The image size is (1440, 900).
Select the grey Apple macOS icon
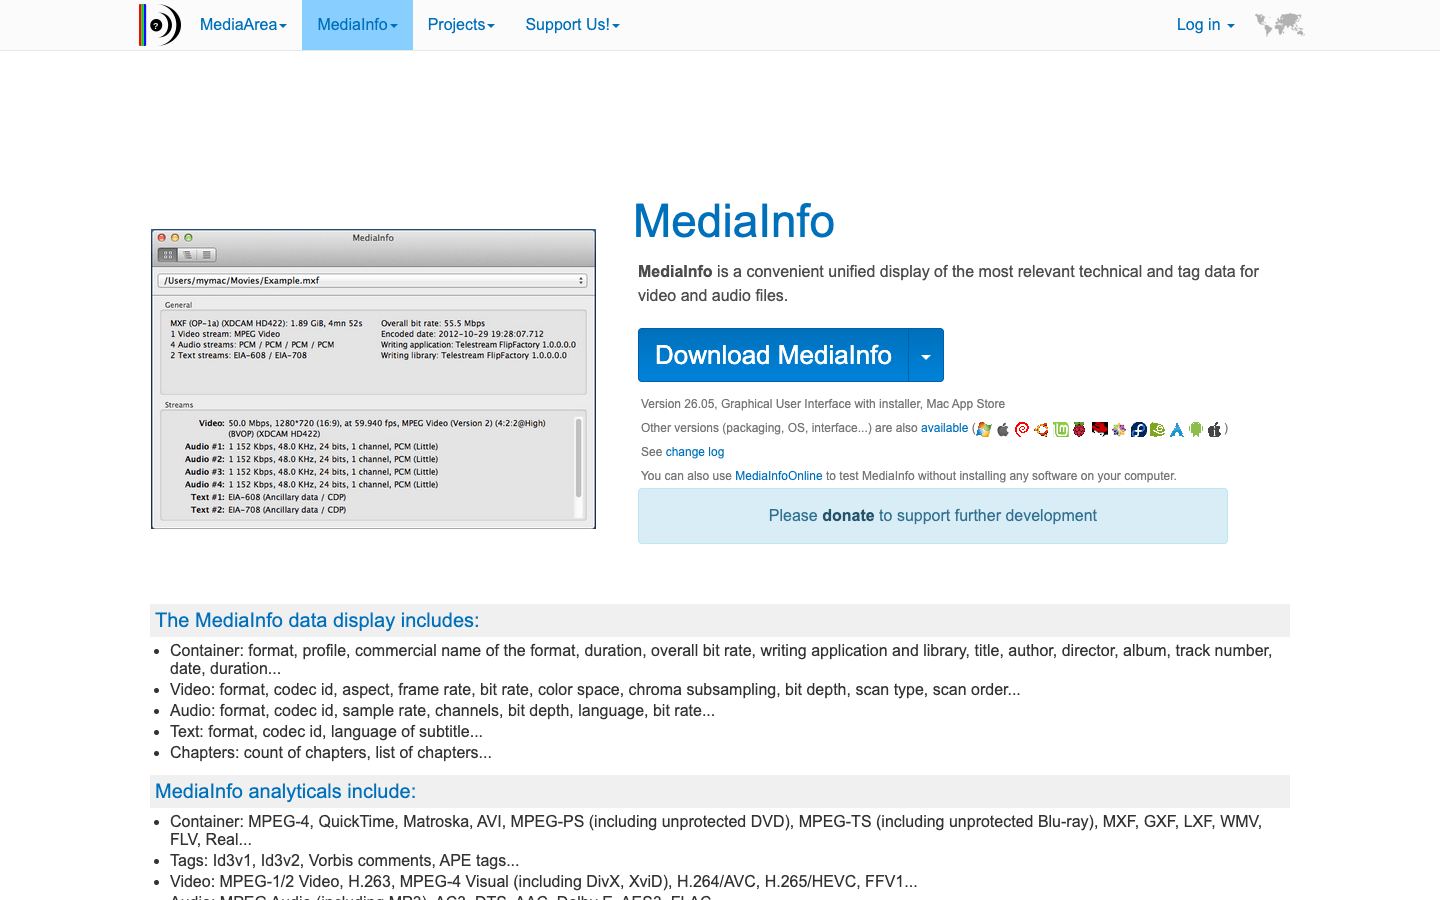[1003, 429]
